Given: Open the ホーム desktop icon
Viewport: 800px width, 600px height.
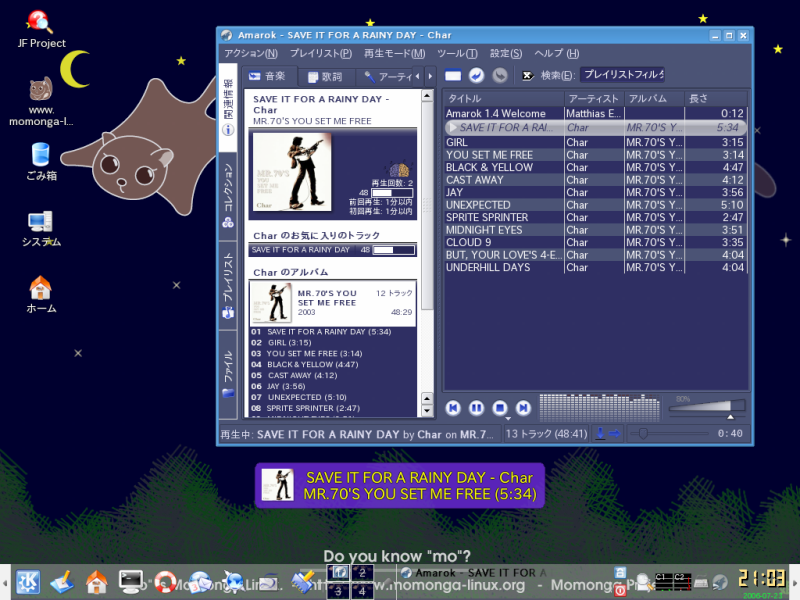Looking at the screenshot, I should 41,295.
